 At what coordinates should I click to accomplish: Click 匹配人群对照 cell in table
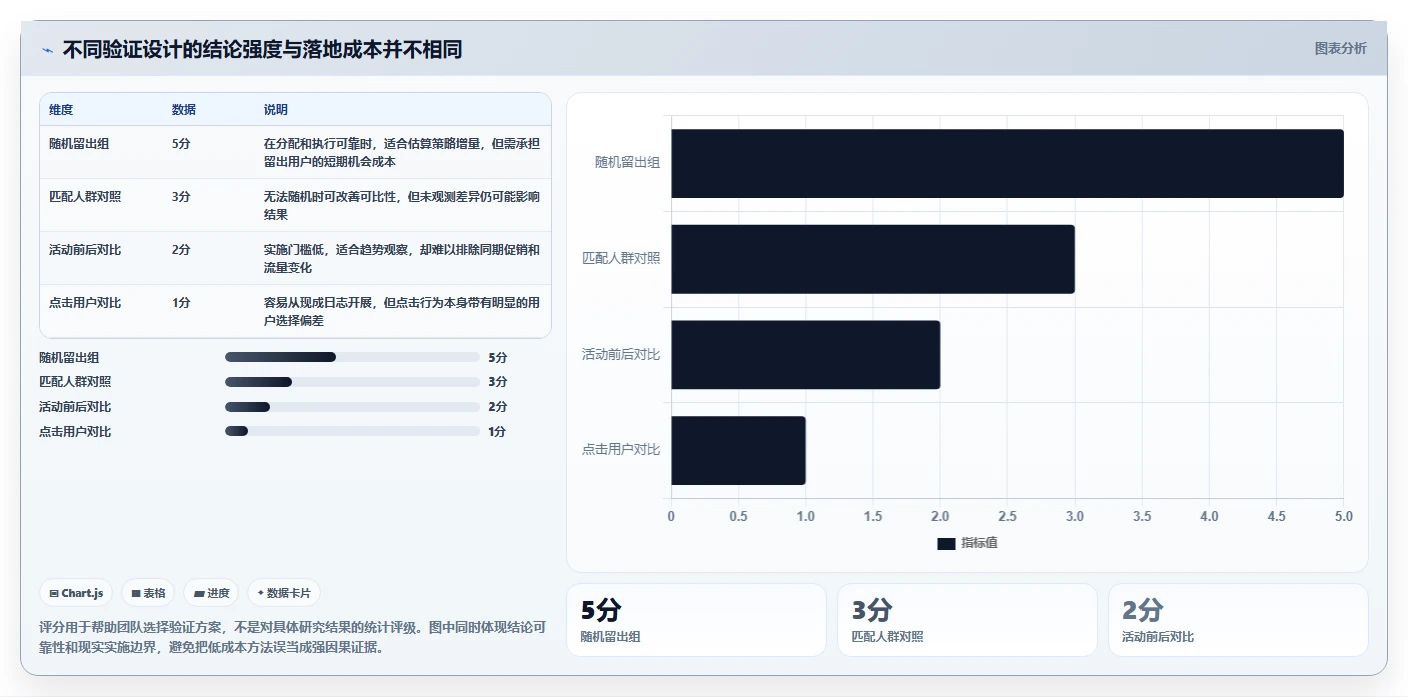(85, 196)
